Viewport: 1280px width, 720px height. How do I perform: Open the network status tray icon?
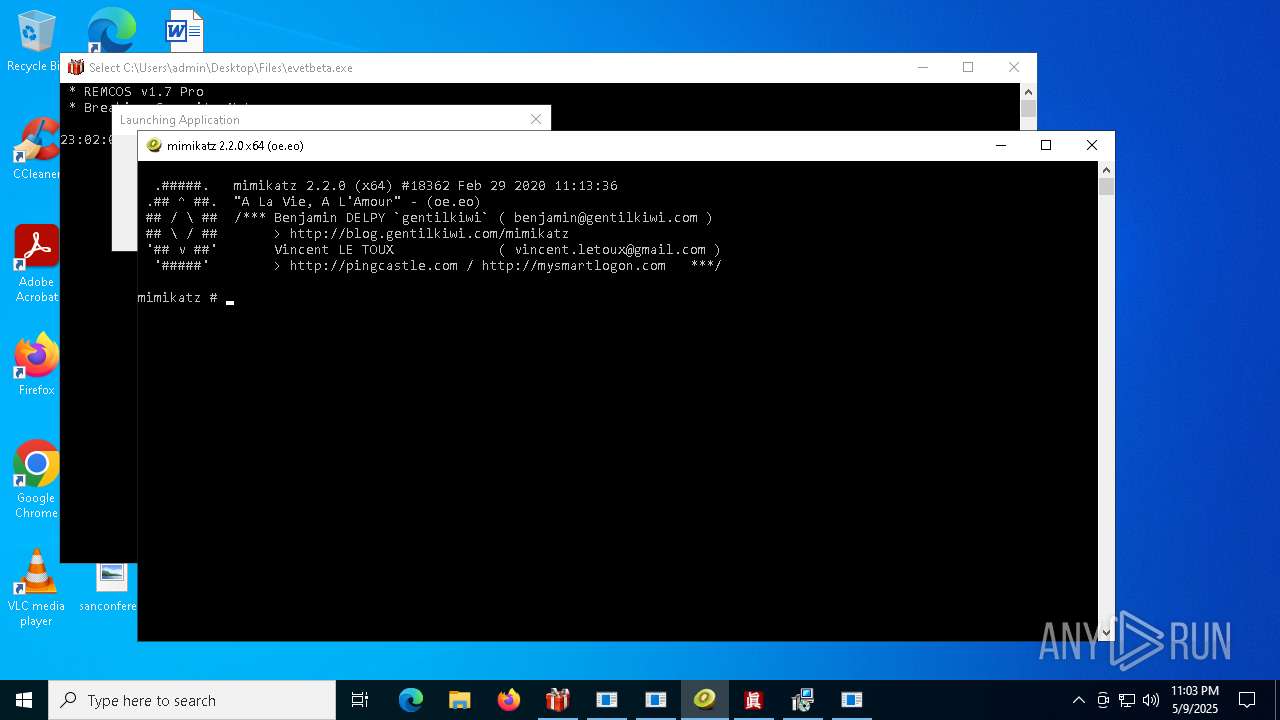pyautogui.click(x=1127, y=700)
